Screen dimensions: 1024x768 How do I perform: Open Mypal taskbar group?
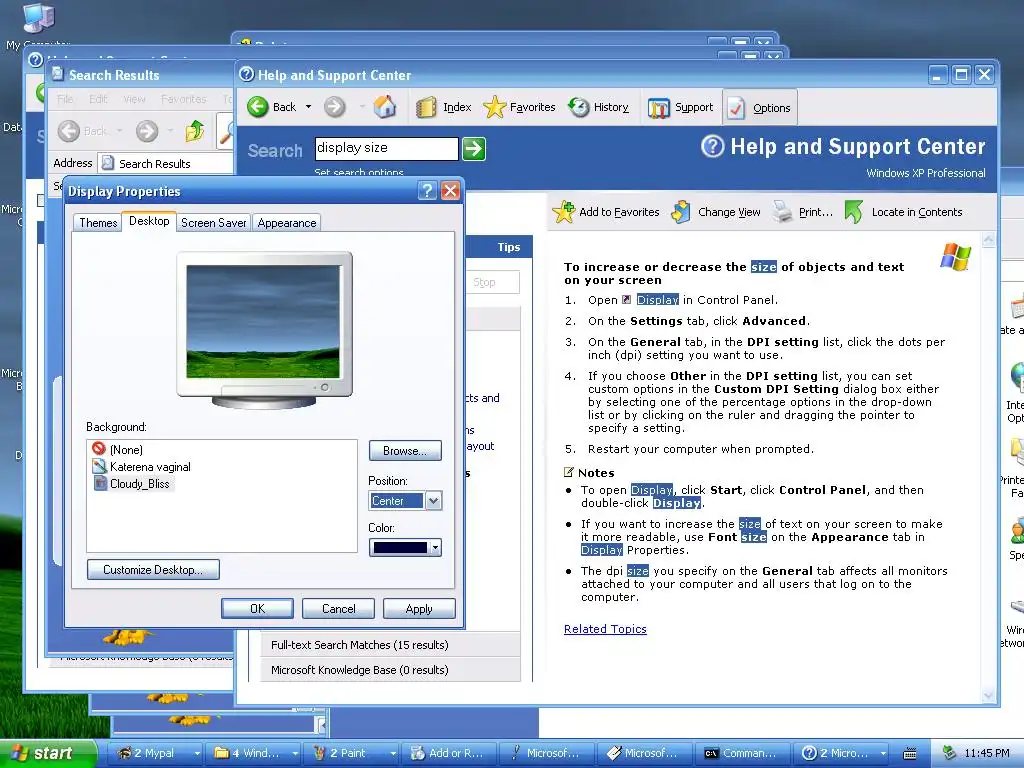(154, 753)
